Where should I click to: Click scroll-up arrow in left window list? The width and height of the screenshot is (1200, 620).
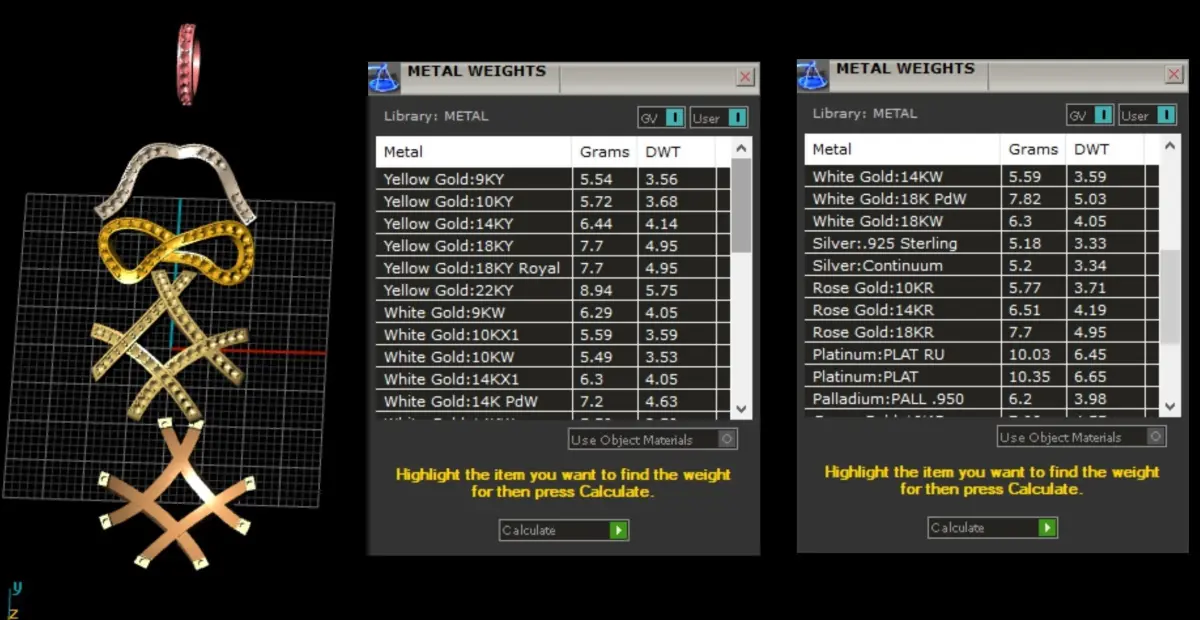741,148
